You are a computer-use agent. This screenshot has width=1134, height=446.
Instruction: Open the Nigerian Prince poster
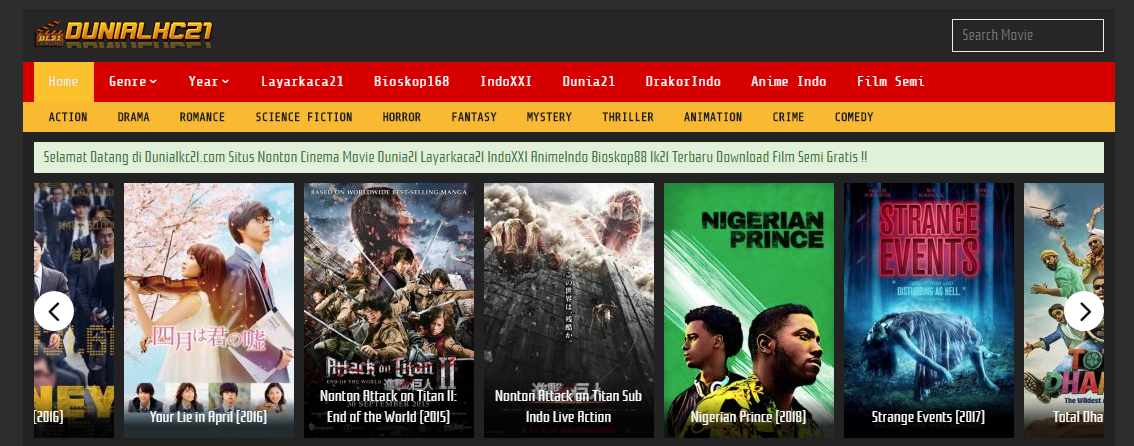click(x=749, y=310)
